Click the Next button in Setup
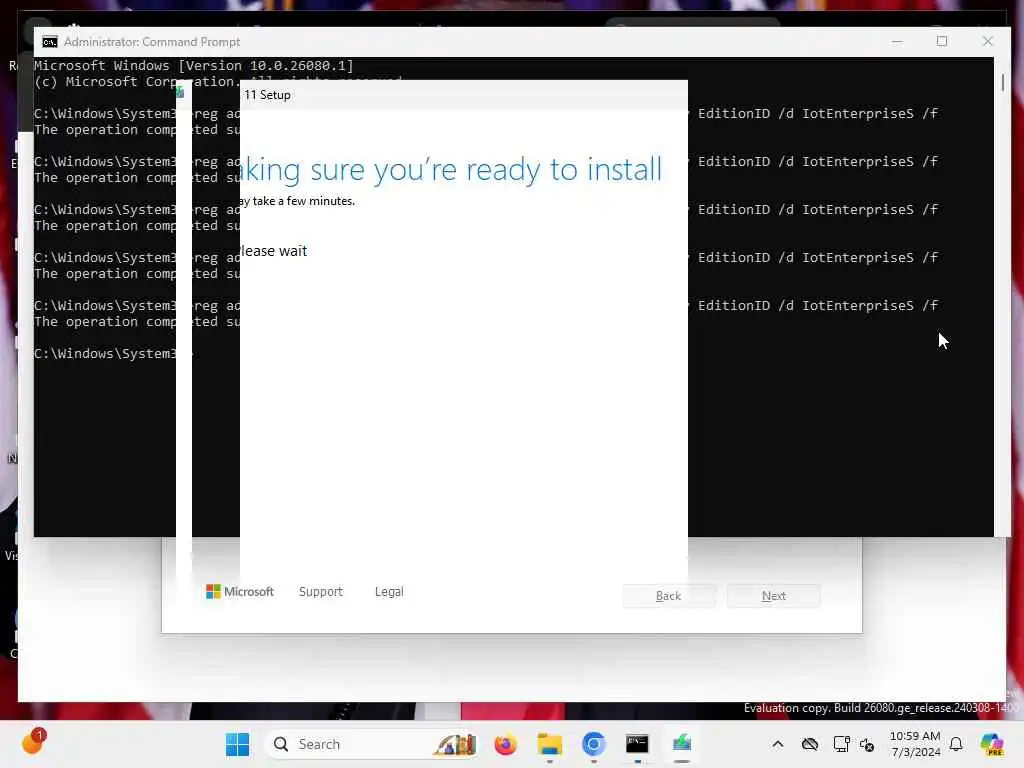Image resolution: width=1024 pixels, height=768 pixels. click(x=774, y=596)
